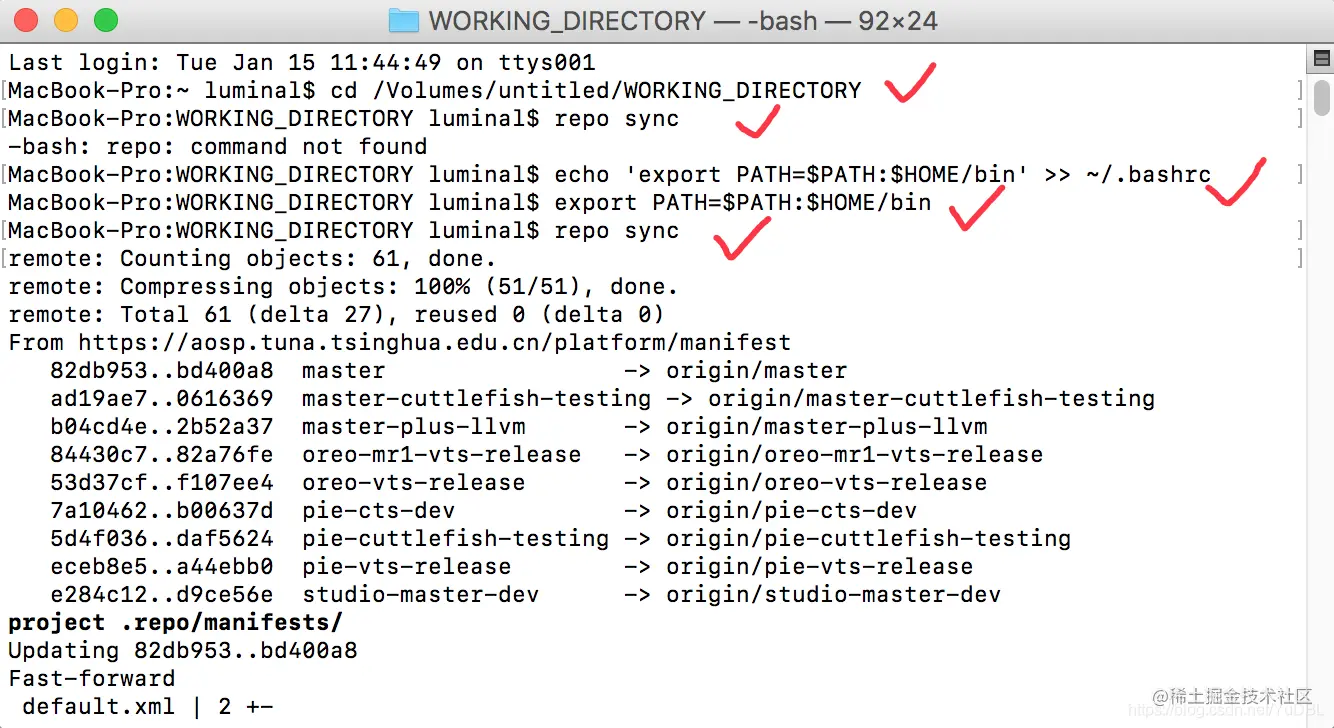This screenshot has height=728, width=1334.
Task: Click the terminal vertical scrollbar thumb
Action: click(1322, 98)
